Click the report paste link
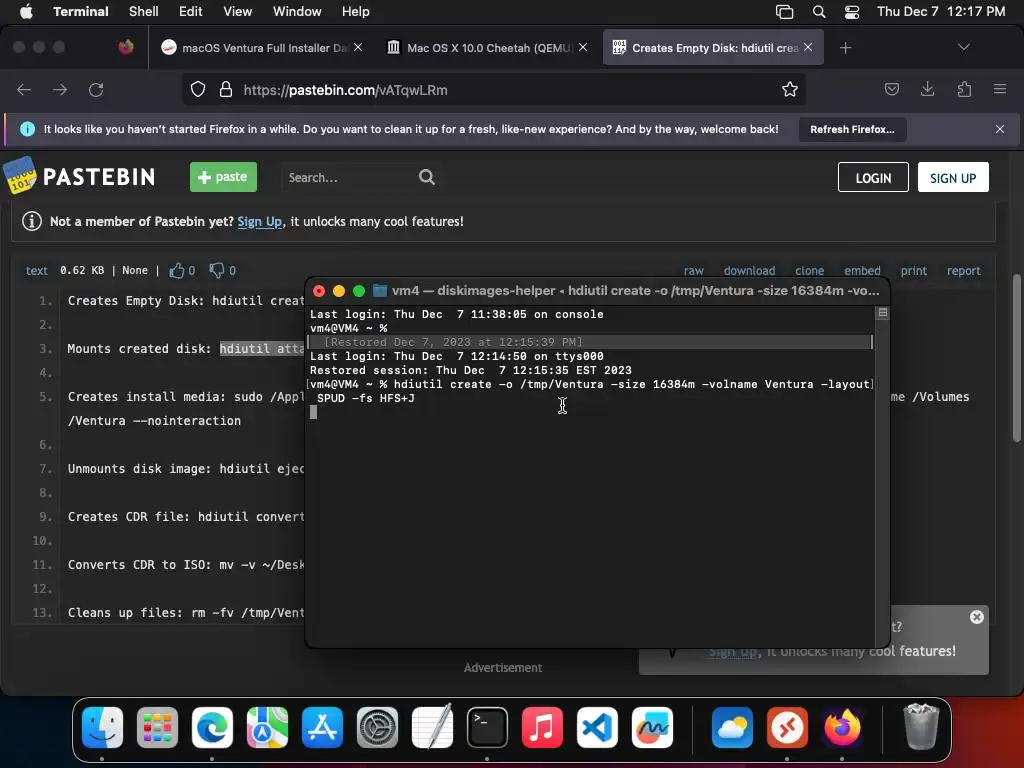Screen dimensions: 1024x768 pos(963,270)
